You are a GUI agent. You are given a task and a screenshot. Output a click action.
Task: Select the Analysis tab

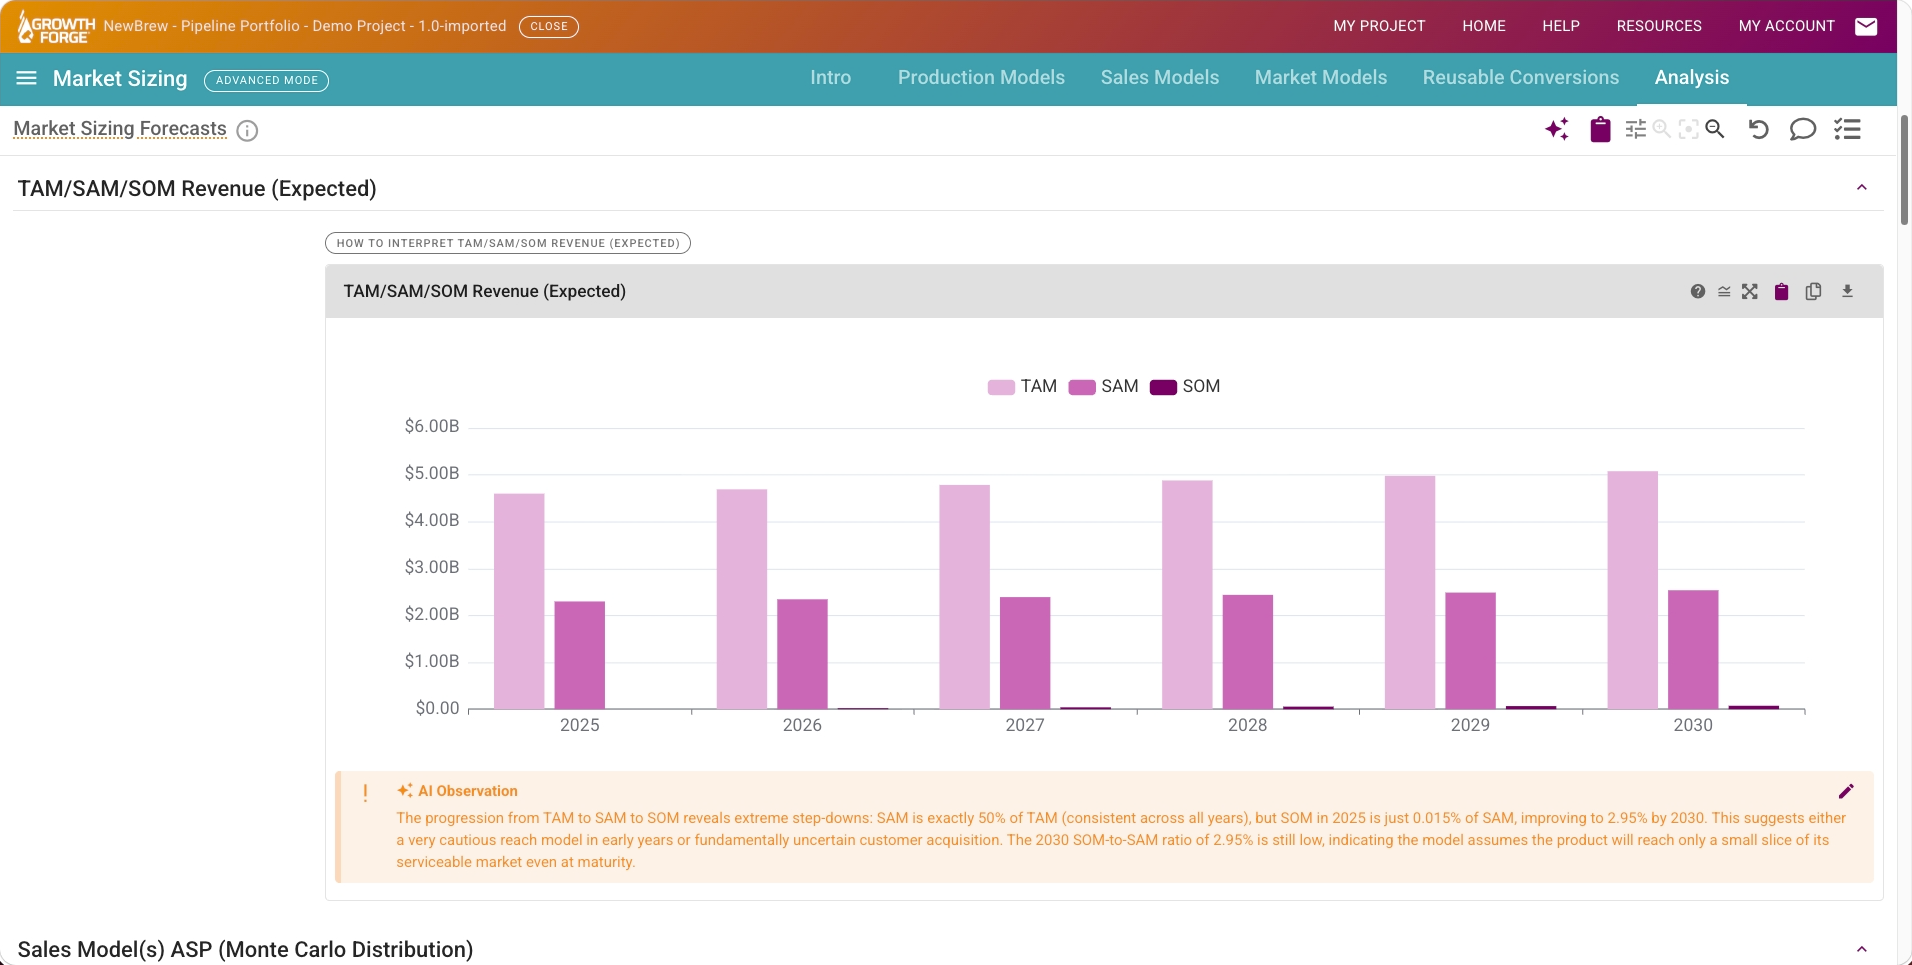[1692, 78]
